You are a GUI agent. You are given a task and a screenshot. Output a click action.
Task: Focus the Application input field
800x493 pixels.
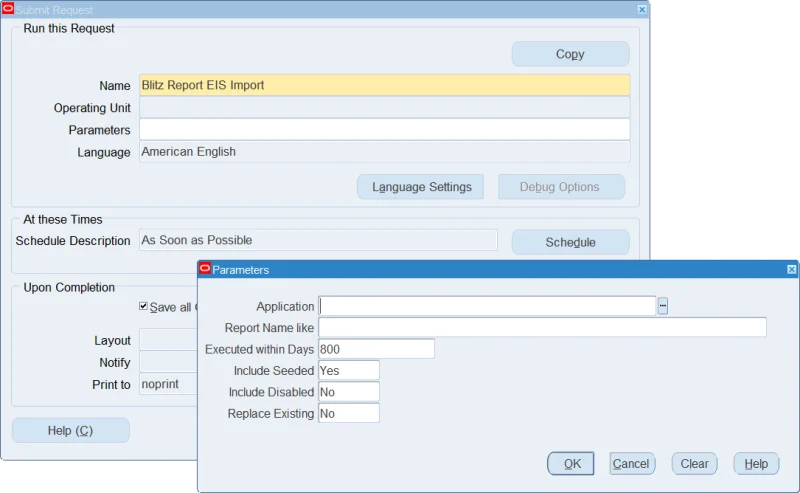(x=487, y=306)
